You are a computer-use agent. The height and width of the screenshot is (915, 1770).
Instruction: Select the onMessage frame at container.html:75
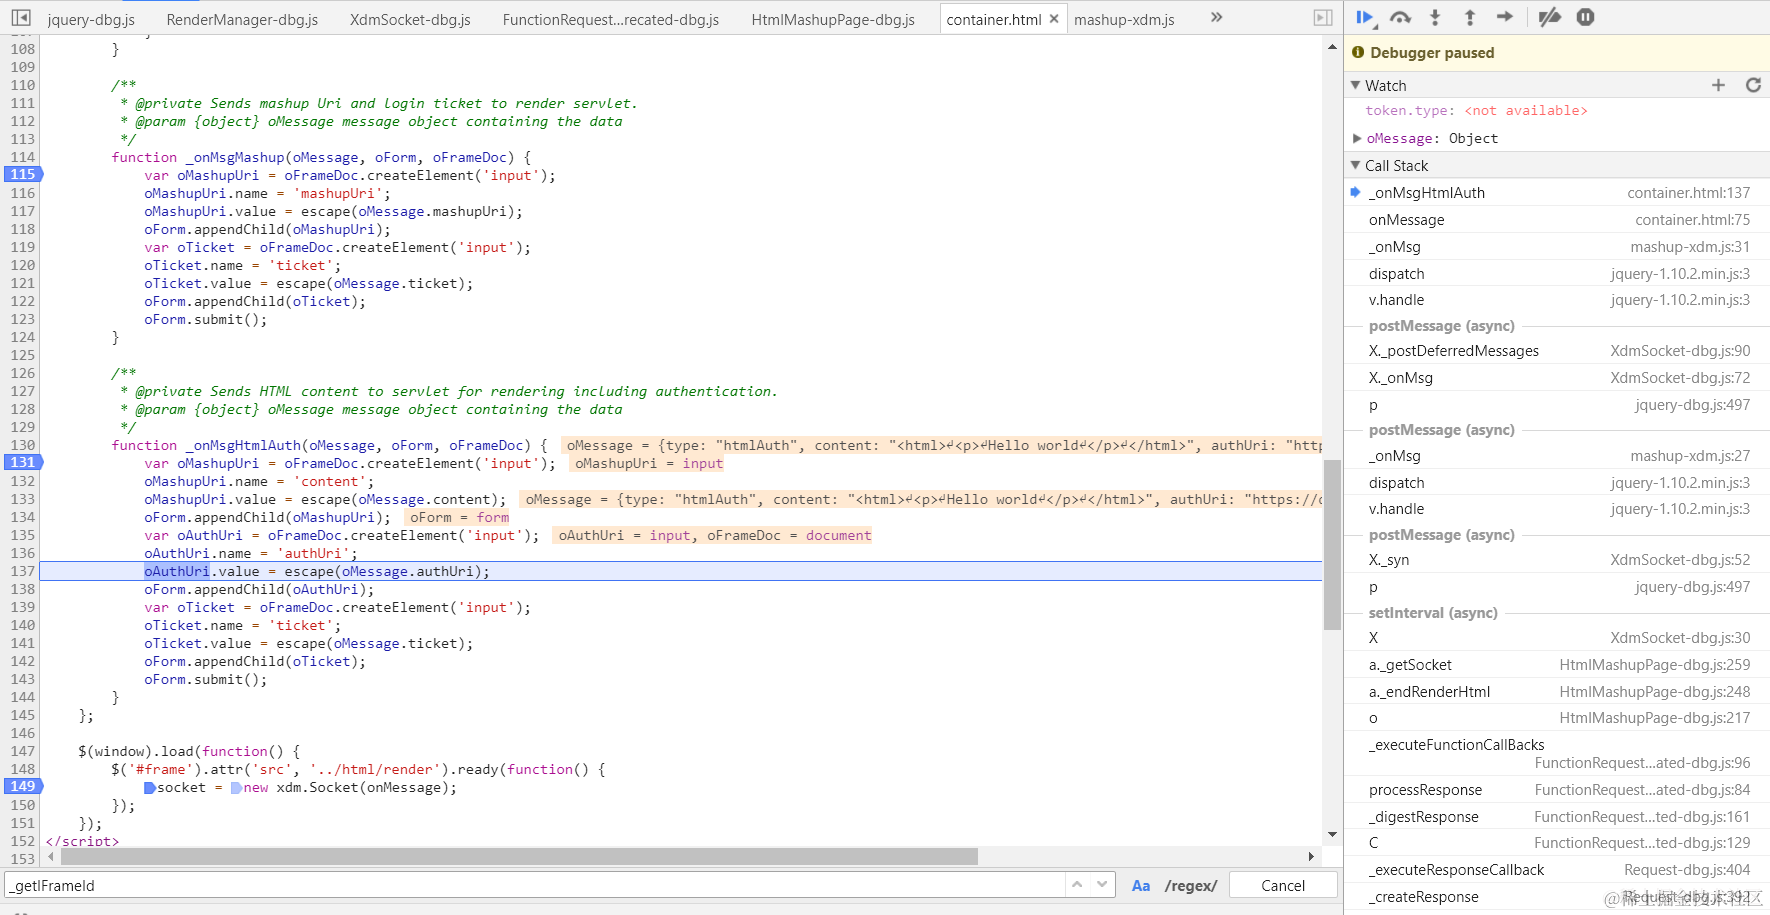pyautogui.click(x=1557, y=219)
